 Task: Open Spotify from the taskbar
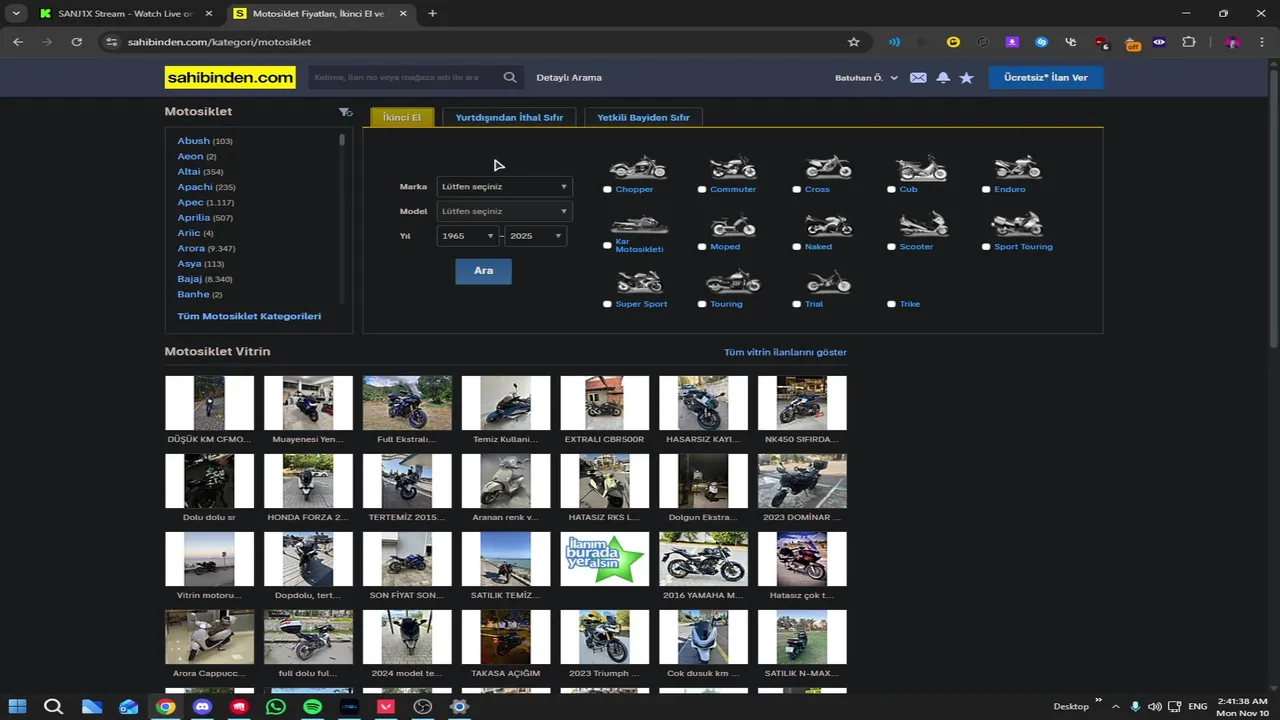pyautogui.click(x=312, y=707)
